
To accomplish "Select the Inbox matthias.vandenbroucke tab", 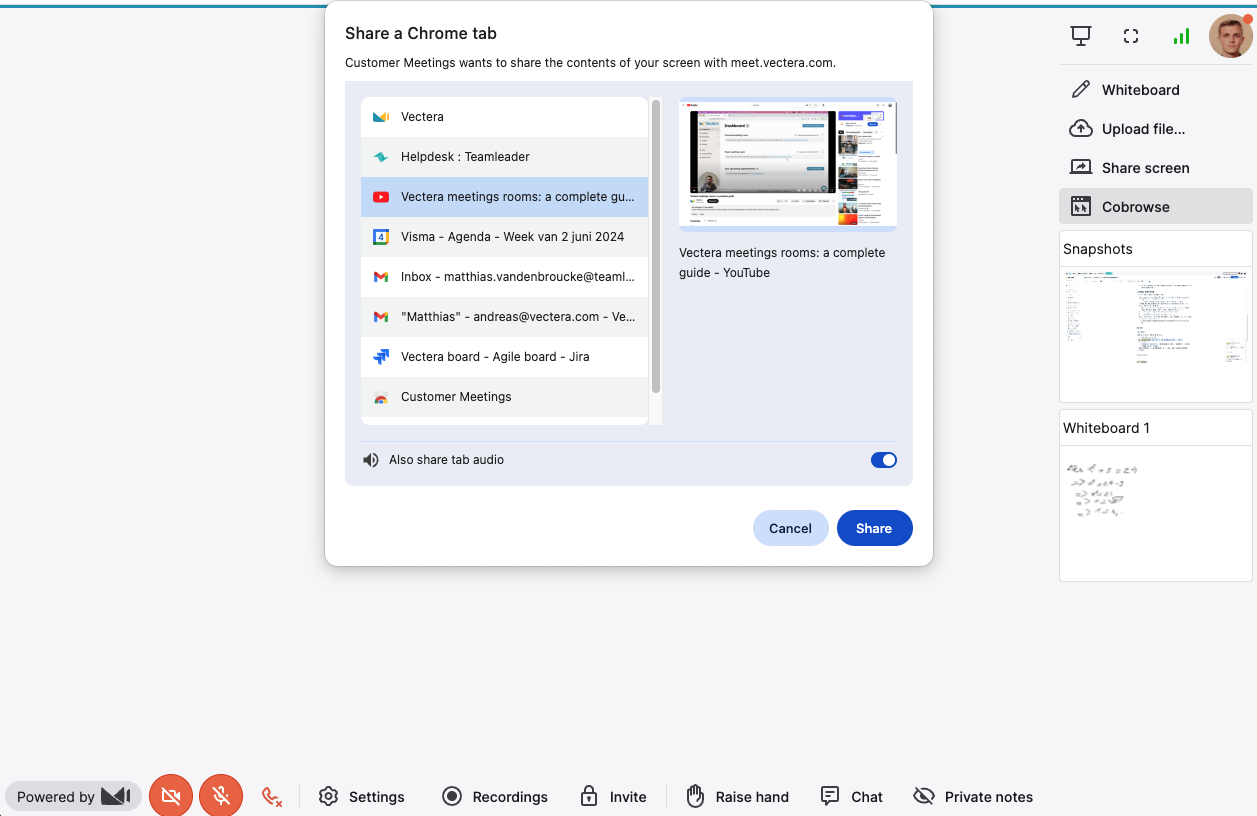I will (505, 277).
